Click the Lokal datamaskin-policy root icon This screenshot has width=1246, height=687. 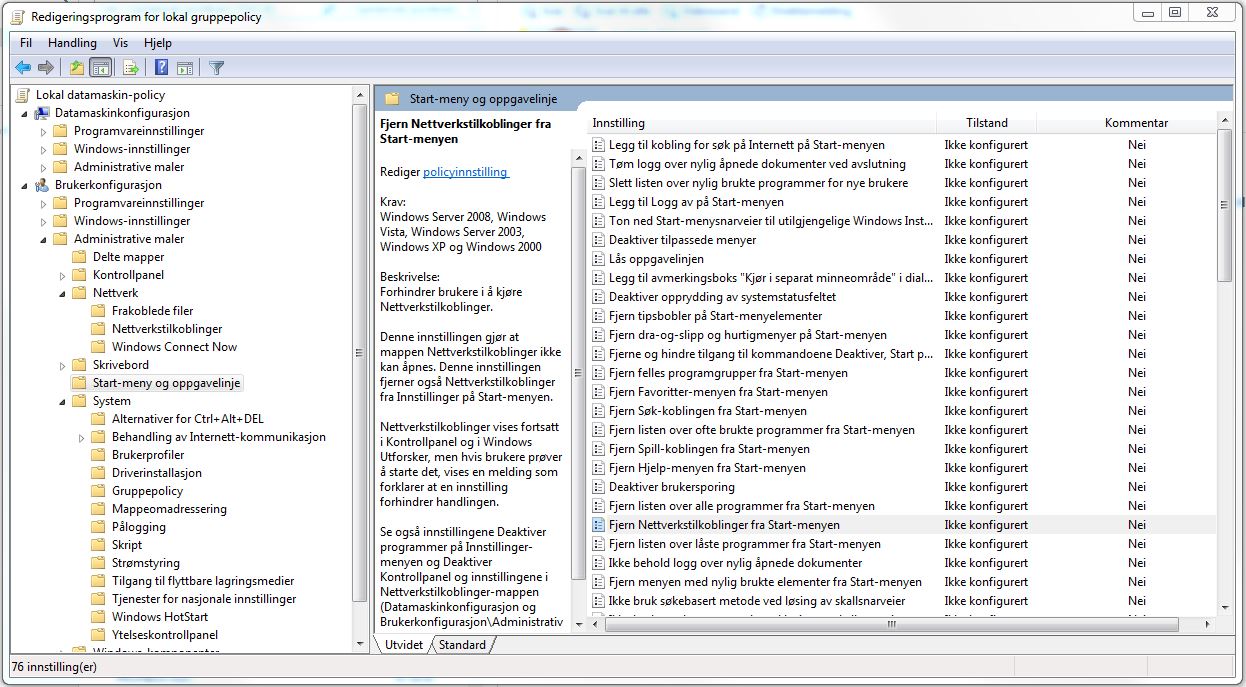tap(24, 95)
